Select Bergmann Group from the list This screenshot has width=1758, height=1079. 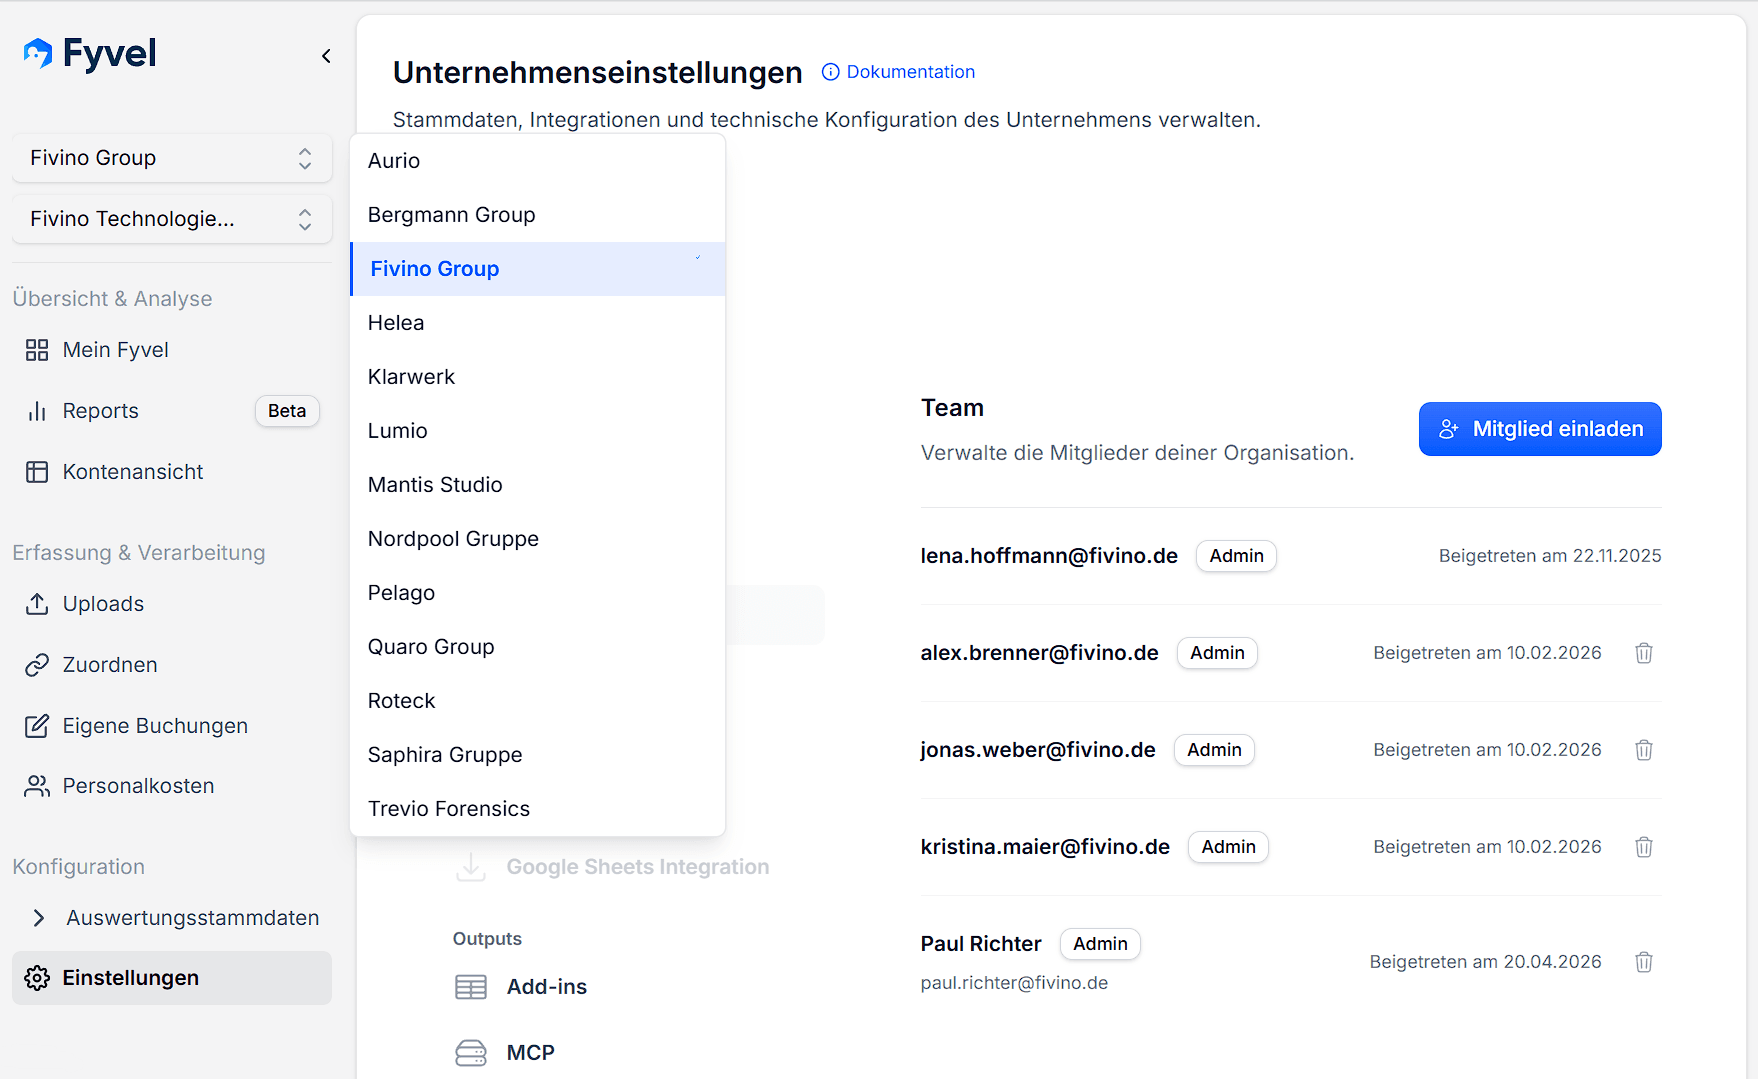click(x=537, y=215)
